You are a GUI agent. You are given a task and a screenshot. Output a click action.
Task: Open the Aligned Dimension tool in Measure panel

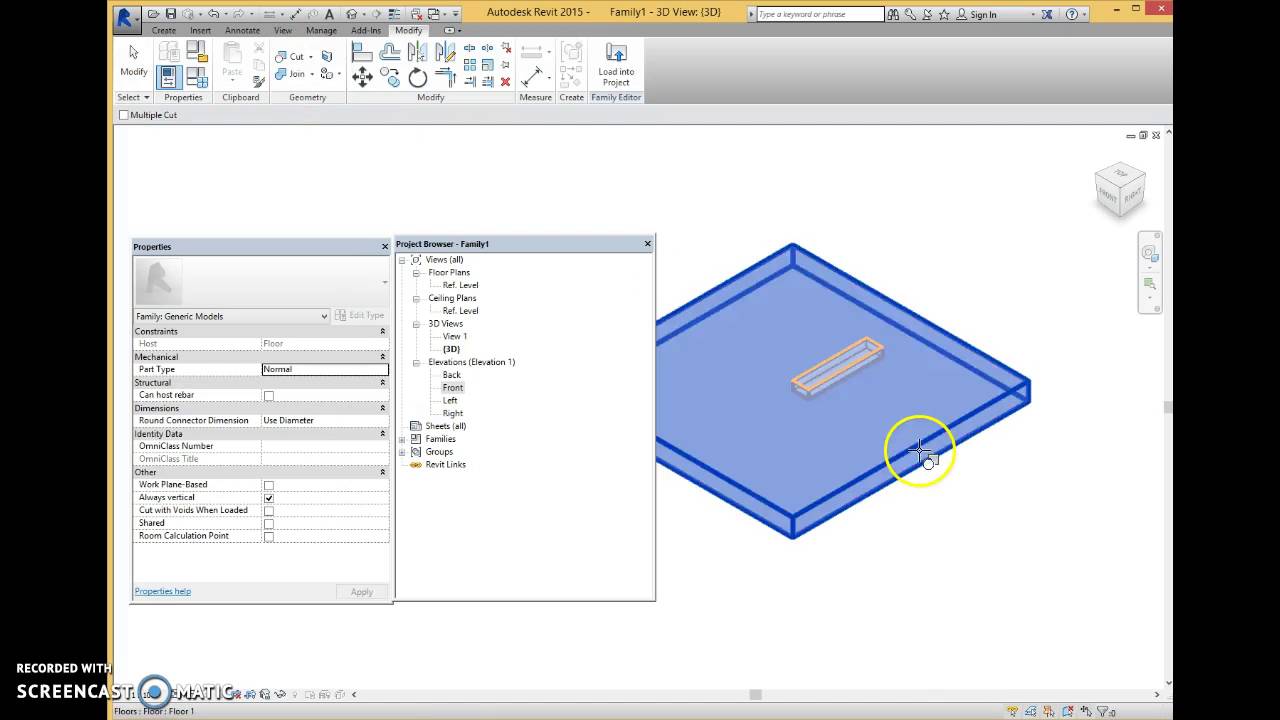click(x=532, y=52)
